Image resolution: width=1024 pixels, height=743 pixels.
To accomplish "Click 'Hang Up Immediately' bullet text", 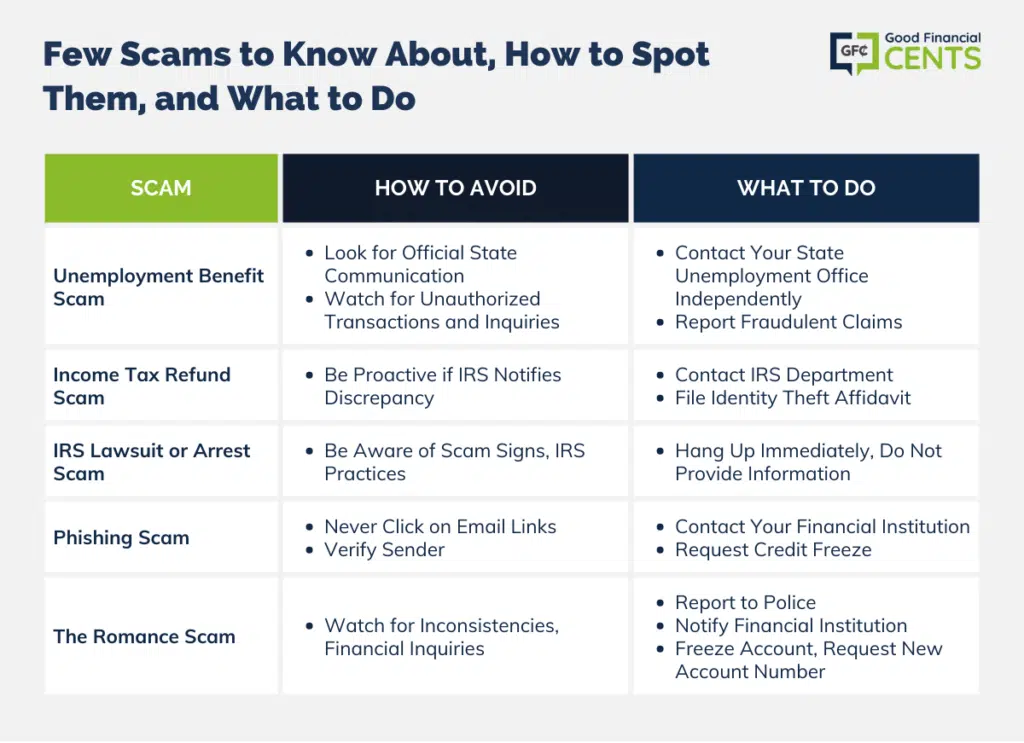I will [808, 462].
